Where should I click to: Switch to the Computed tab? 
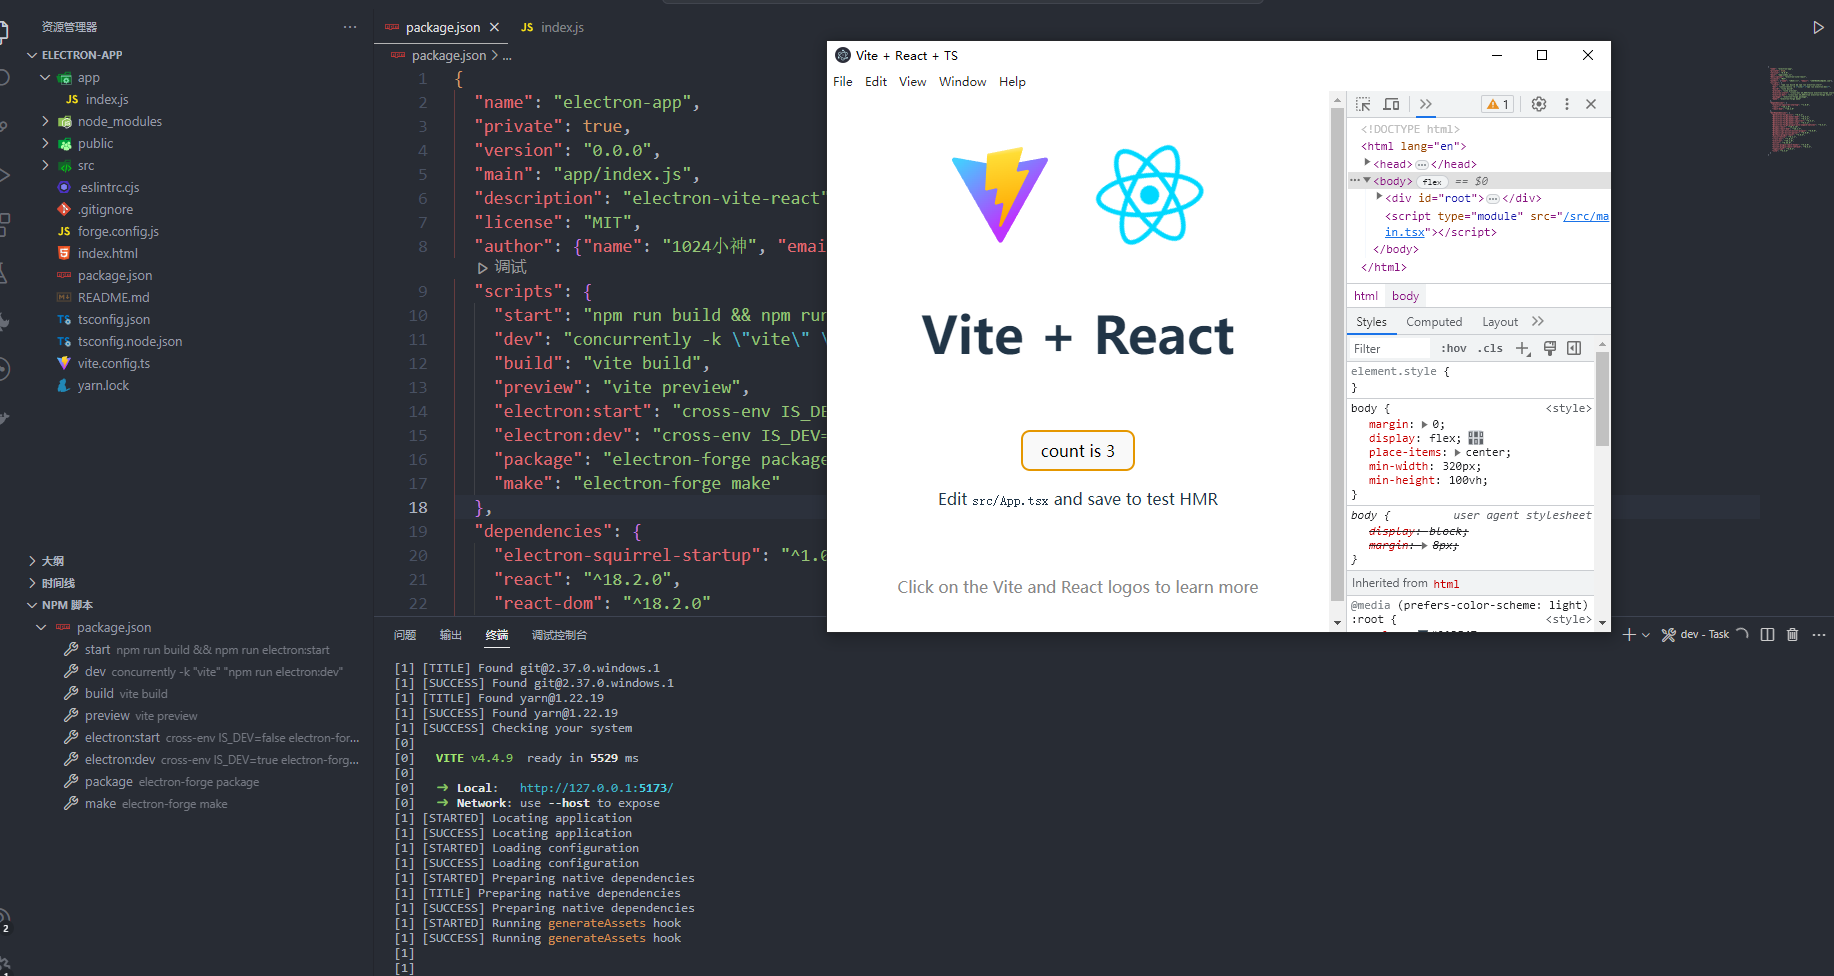[x=1435, y=321]
